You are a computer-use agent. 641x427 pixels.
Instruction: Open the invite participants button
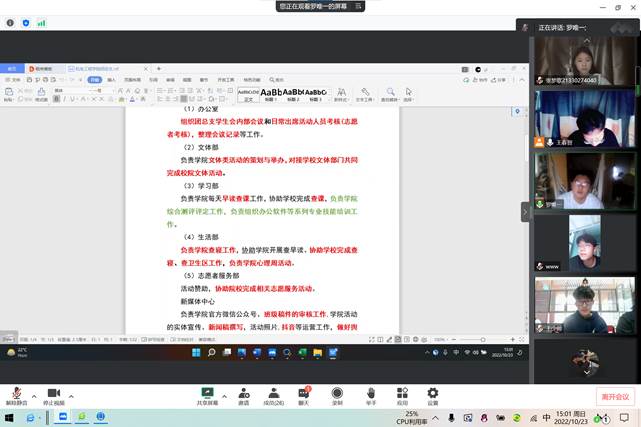tap(244, 396)
